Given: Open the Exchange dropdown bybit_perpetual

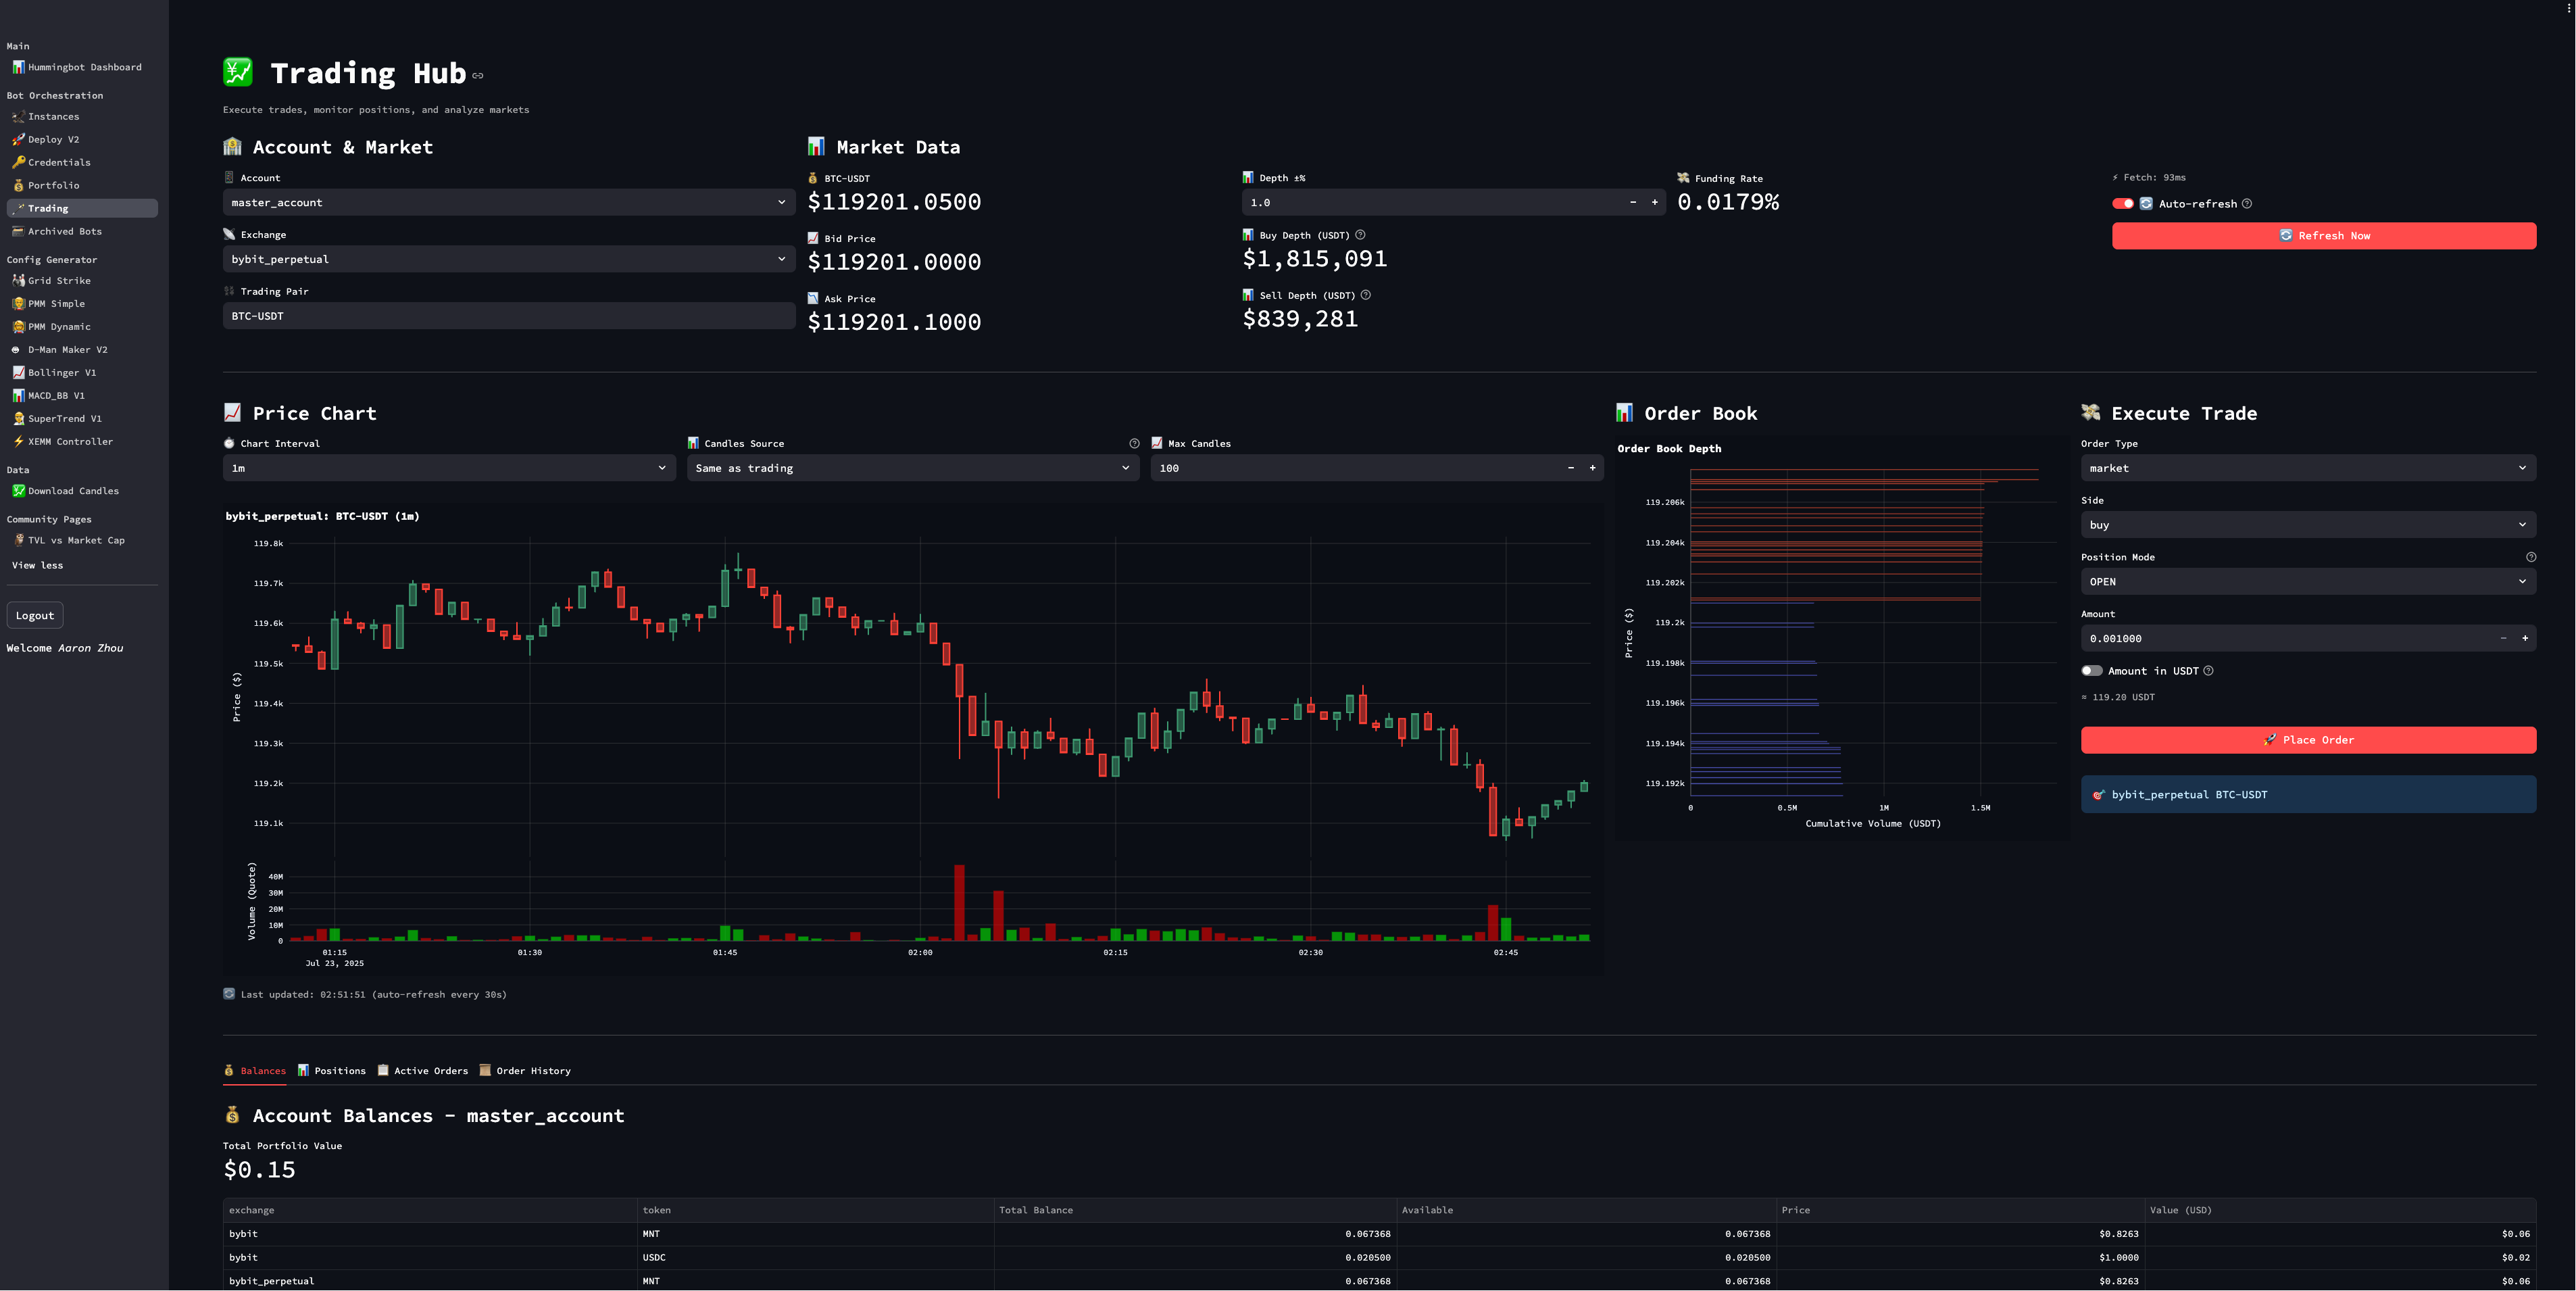Looking at the screenshot, I should point(509,259).
